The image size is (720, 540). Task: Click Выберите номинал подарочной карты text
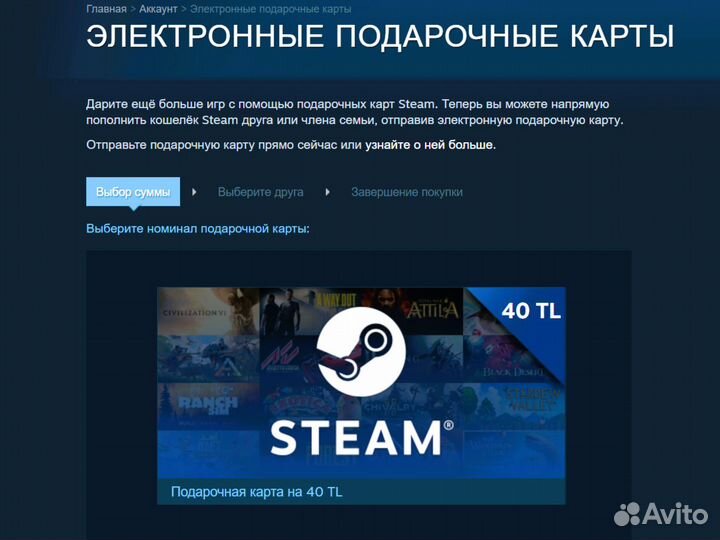coord(198,229)
